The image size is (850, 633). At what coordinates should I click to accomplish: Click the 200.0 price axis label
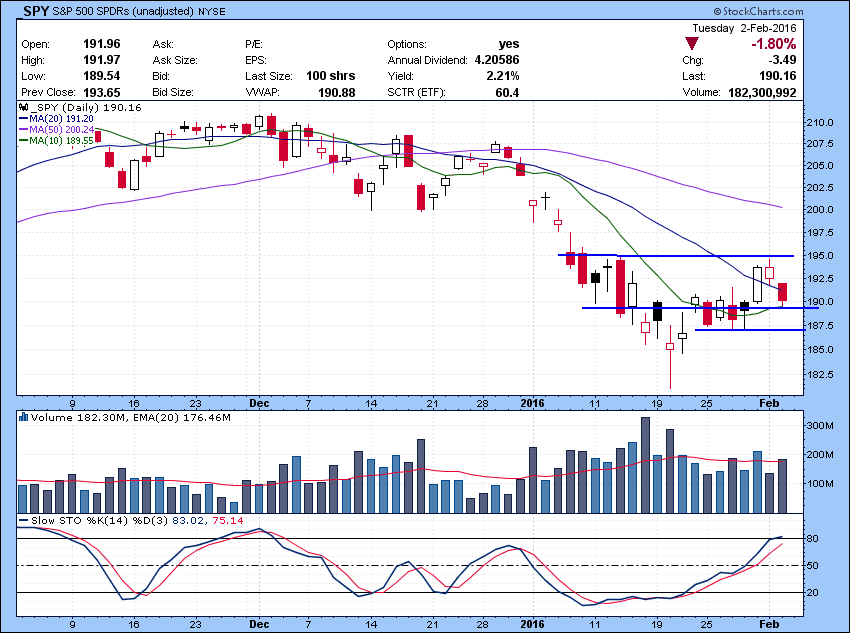(x=820, y=209)
